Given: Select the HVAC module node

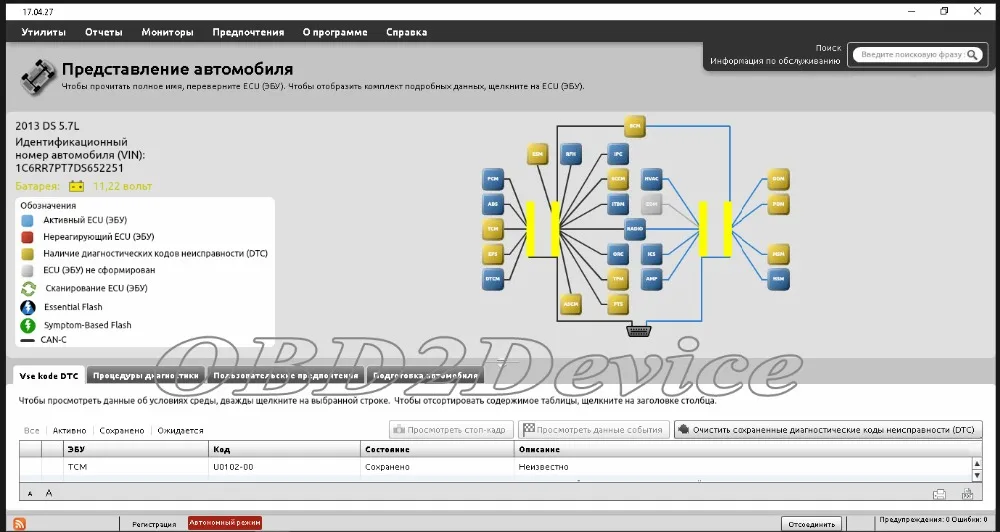Looking at the screenshot, I should [651, 179].
